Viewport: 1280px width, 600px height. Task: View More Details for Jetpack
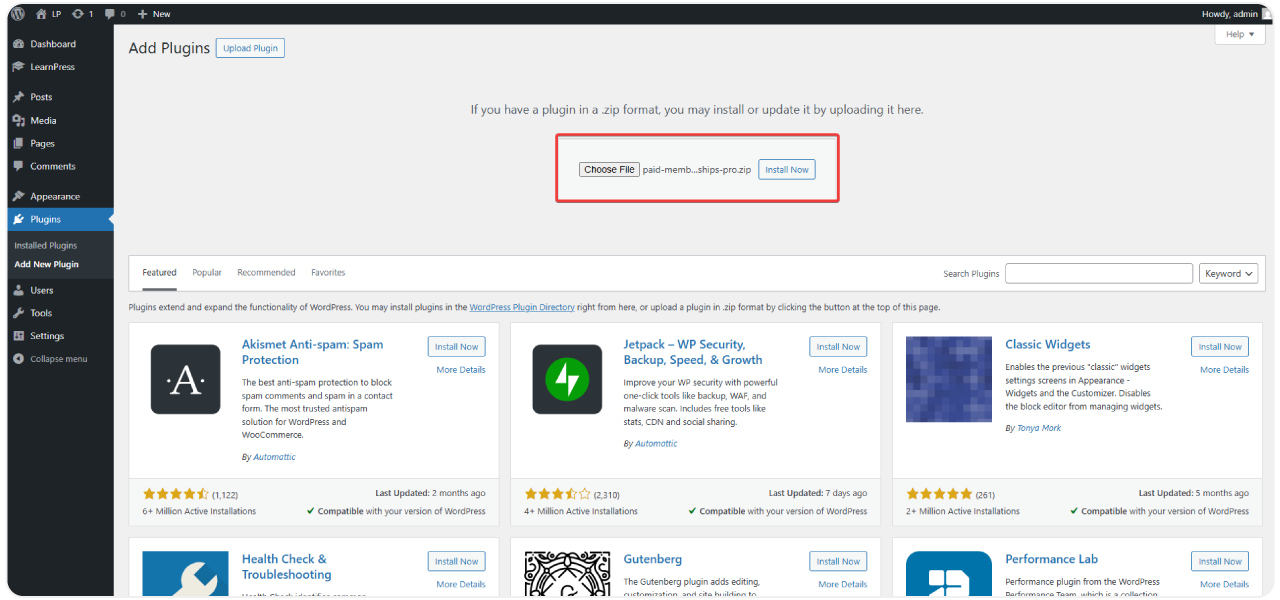click(842, 369)
